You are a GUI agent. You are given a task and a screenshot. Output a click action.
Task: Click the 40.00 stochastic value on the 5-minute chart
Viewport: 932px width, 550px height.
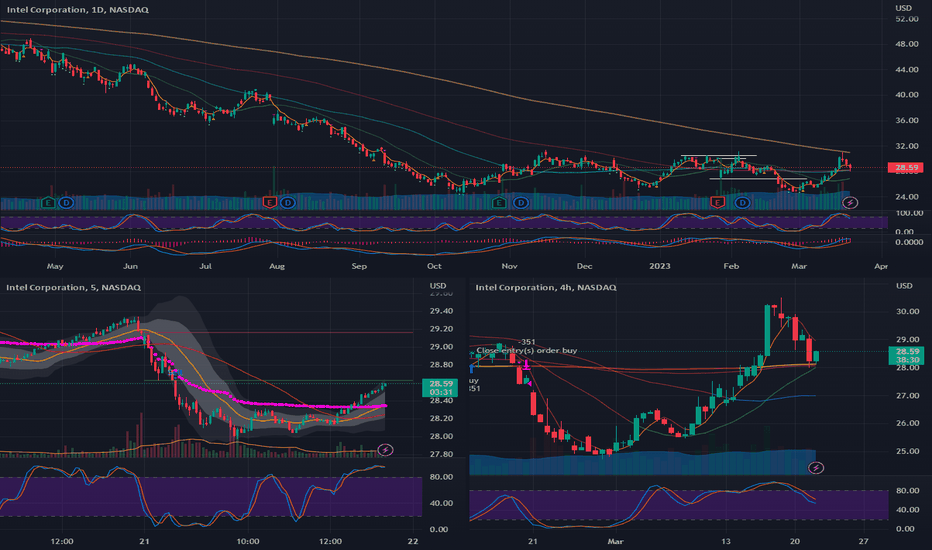pos(441,503)
